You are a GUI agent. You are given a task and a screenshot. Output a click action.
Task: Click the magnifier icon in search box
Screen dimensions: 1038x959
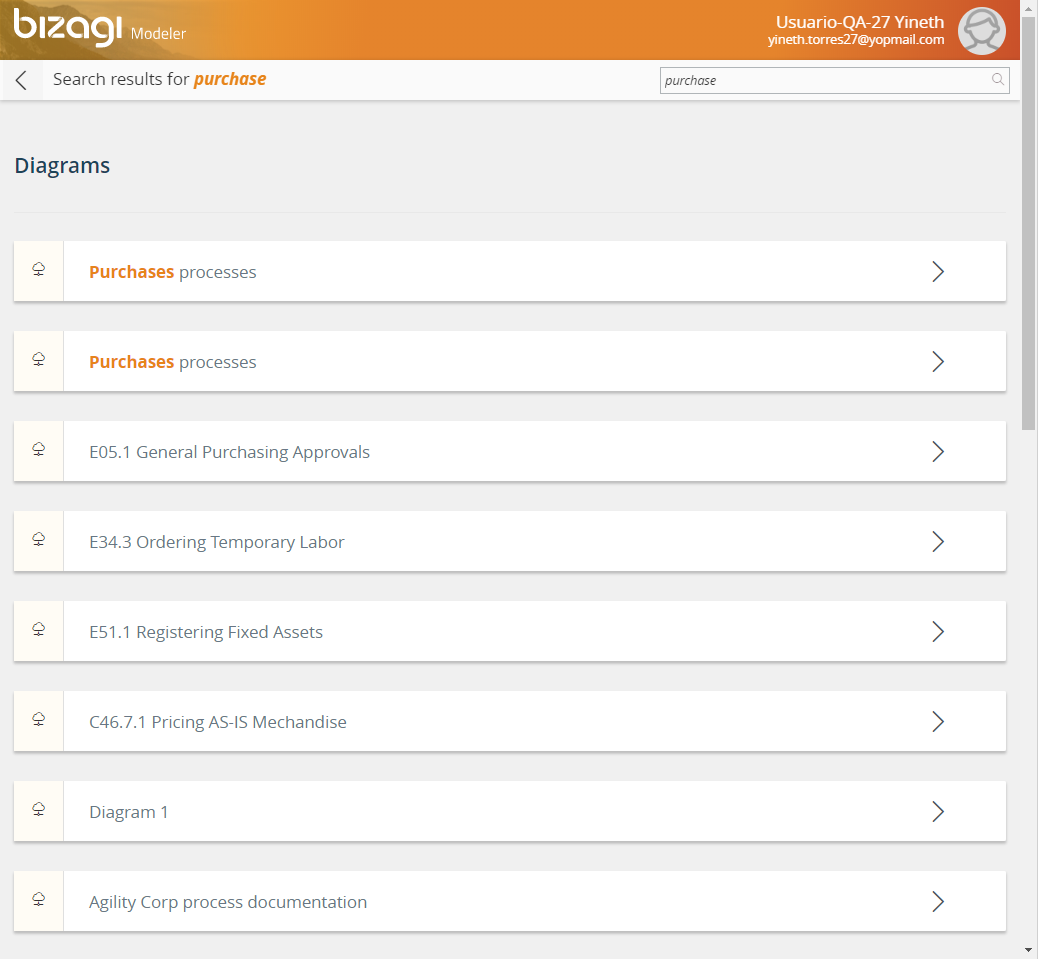tap(997, 80)
